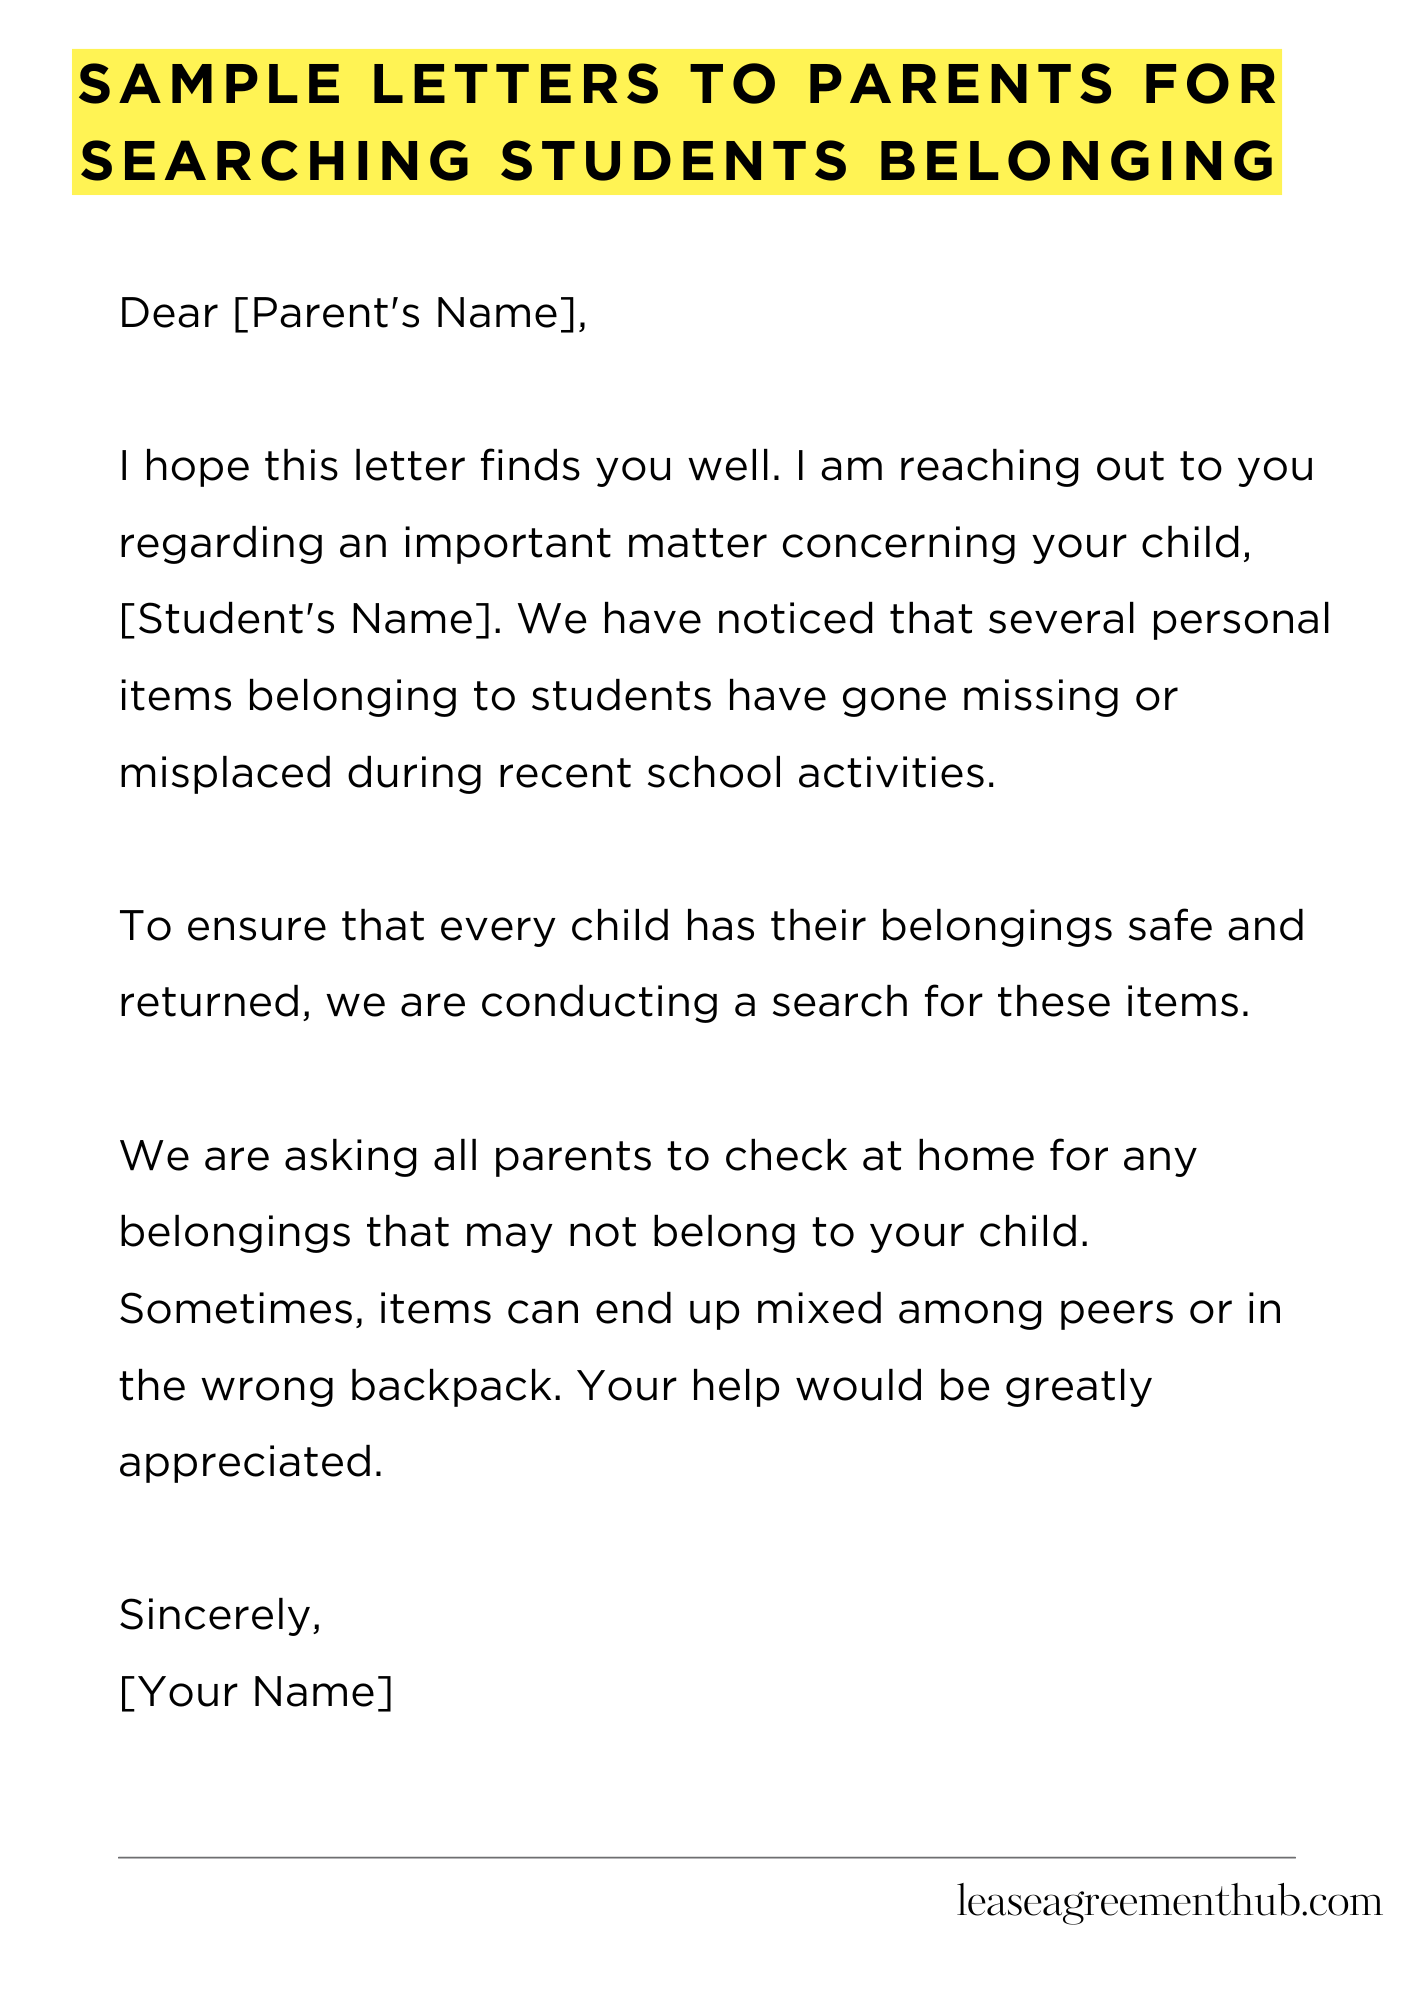Click the [Parent's Name] placeholder
This screenshot has width=1414, height=2000.
404,314
